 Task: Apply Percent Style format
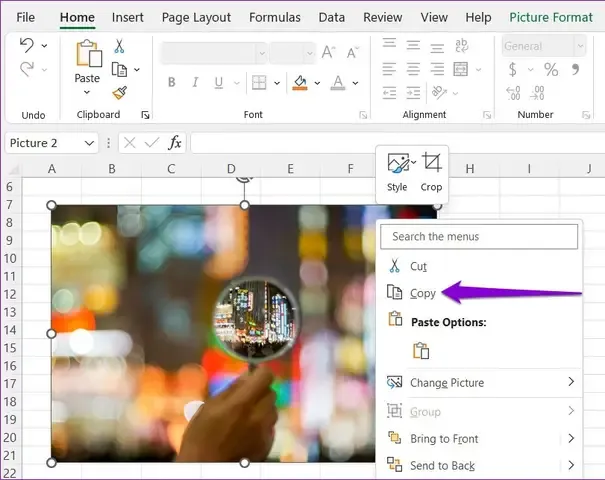click(551, 70)
